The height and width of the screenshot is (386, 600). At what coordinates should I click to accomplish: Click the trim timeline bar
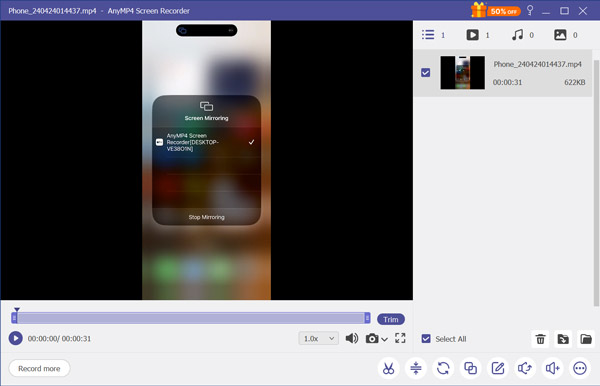(x=191, y=318)
